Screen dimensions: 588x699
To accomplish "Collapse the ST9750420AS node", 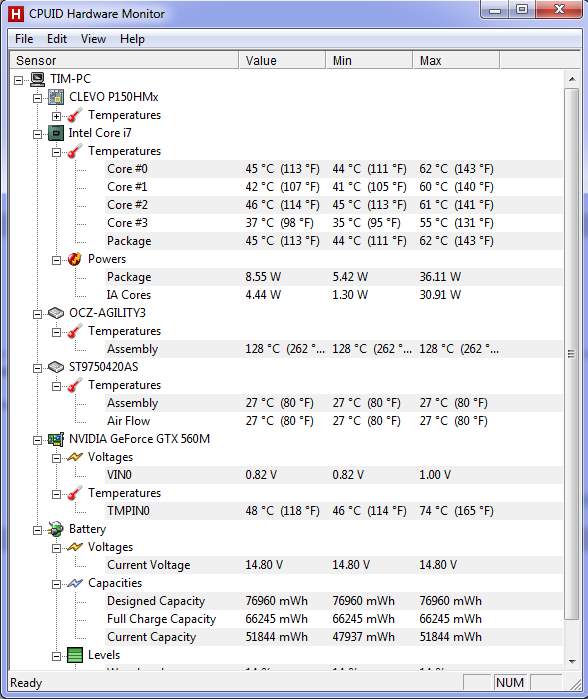I will [37, 368].
